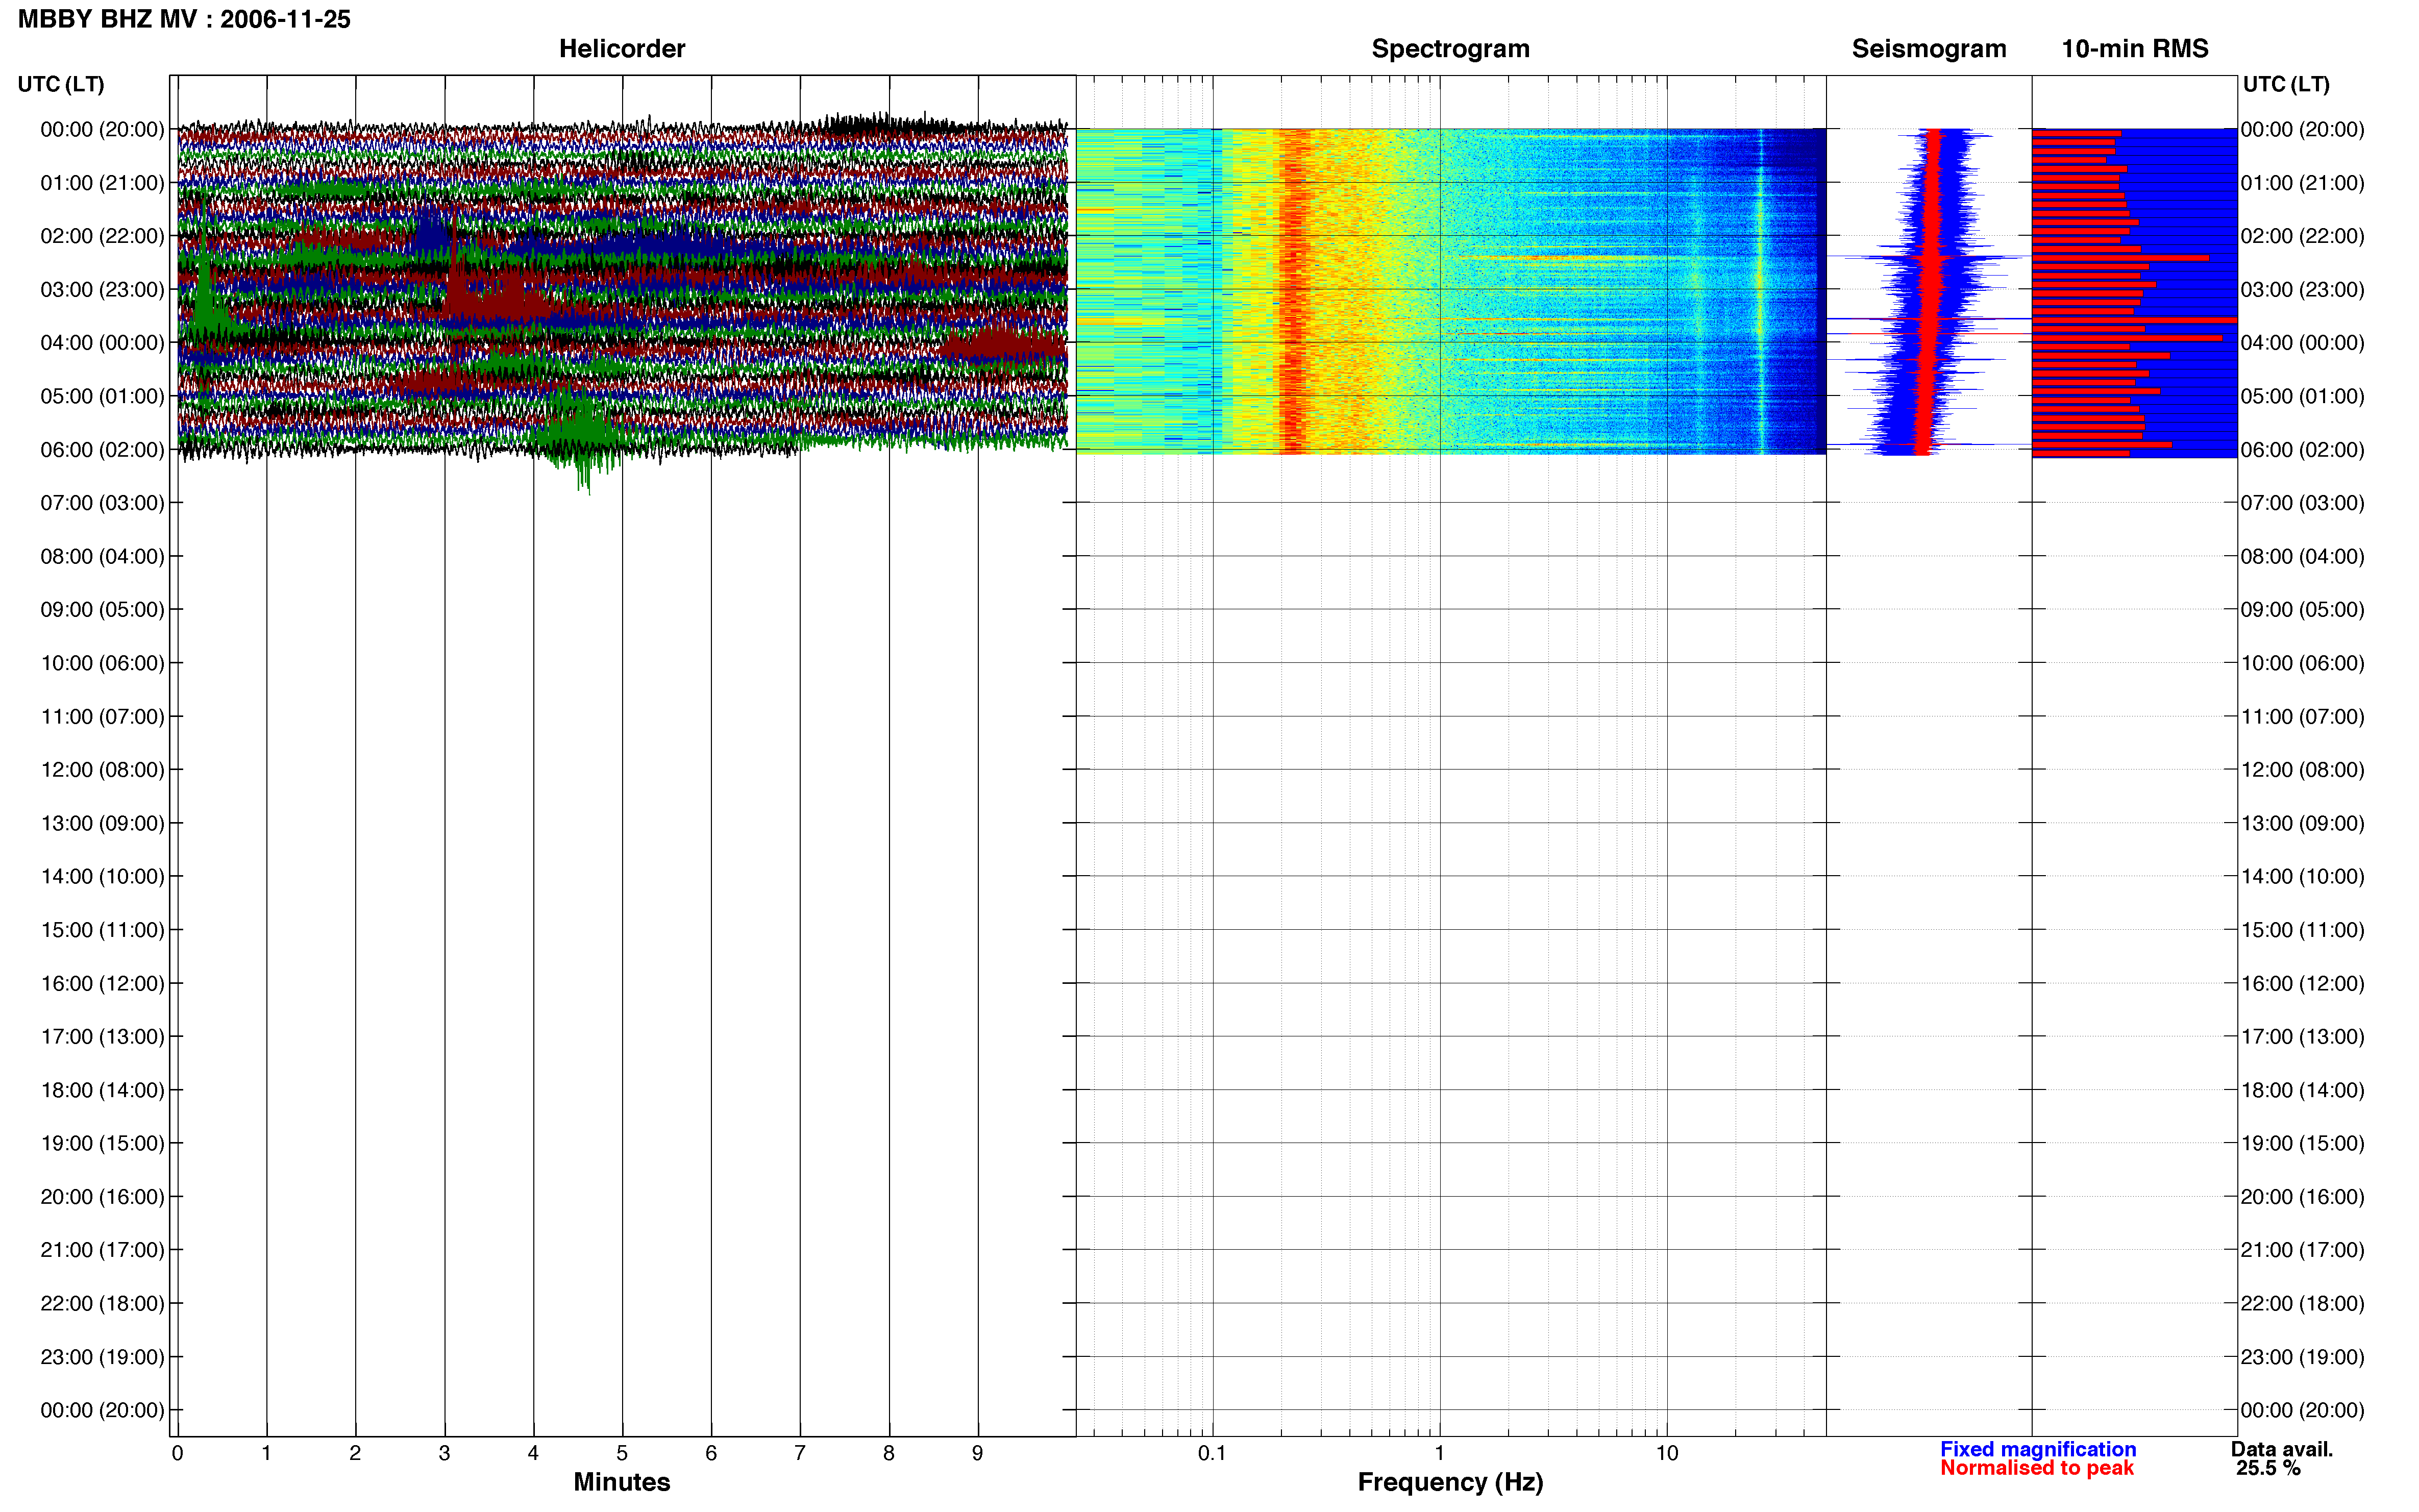Click the left '20:00 (16:00)' time label

point(102,1196)
